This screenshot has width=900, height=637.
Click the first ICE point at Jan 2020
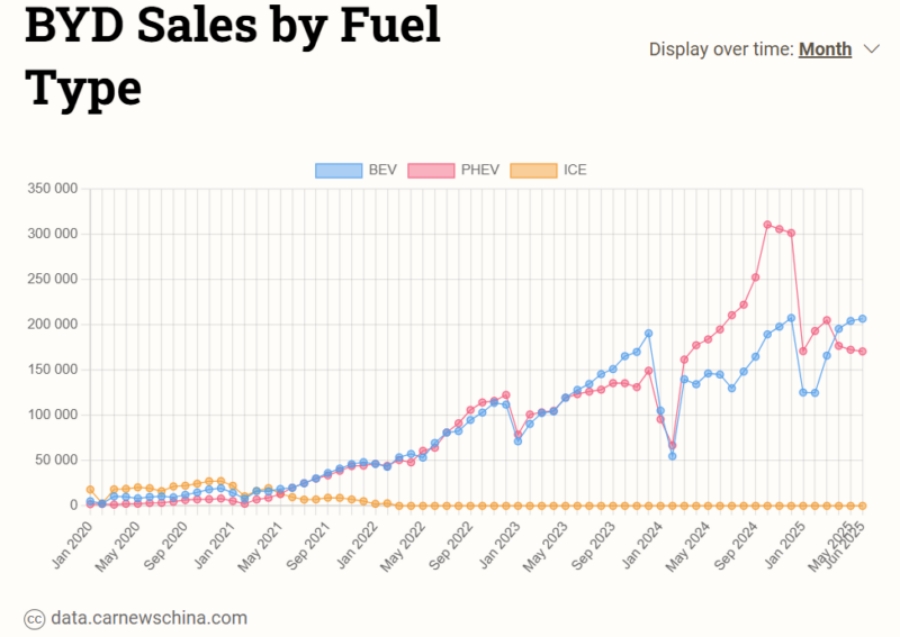pyautogui.click(x=90, y=490)
